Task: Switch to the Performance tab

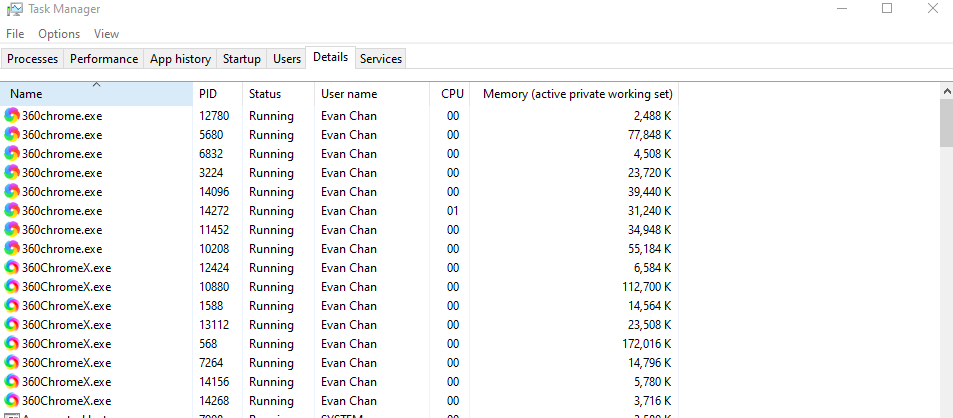Action: click(104, 59)
